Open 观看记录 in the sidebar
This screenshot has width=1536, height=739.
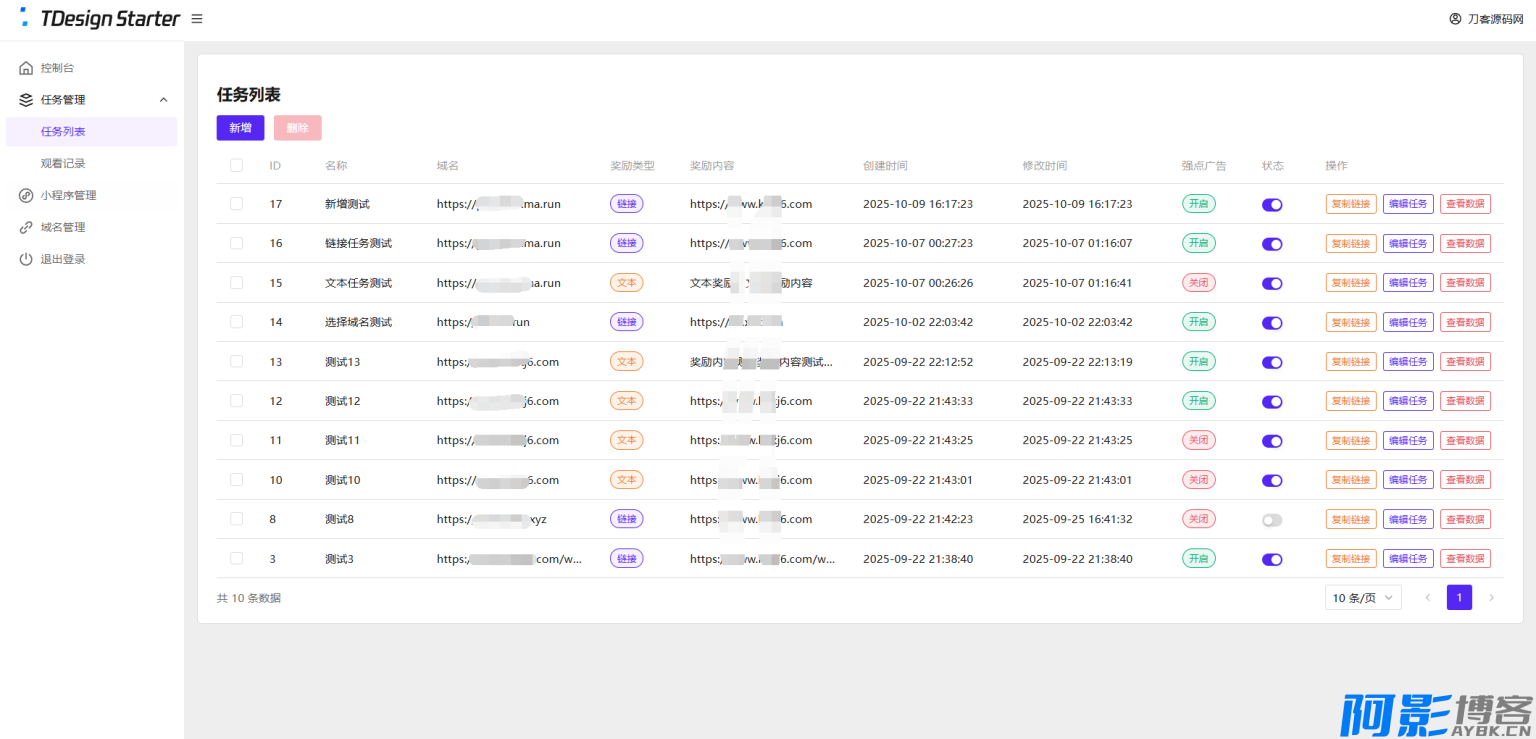[63, 163]
